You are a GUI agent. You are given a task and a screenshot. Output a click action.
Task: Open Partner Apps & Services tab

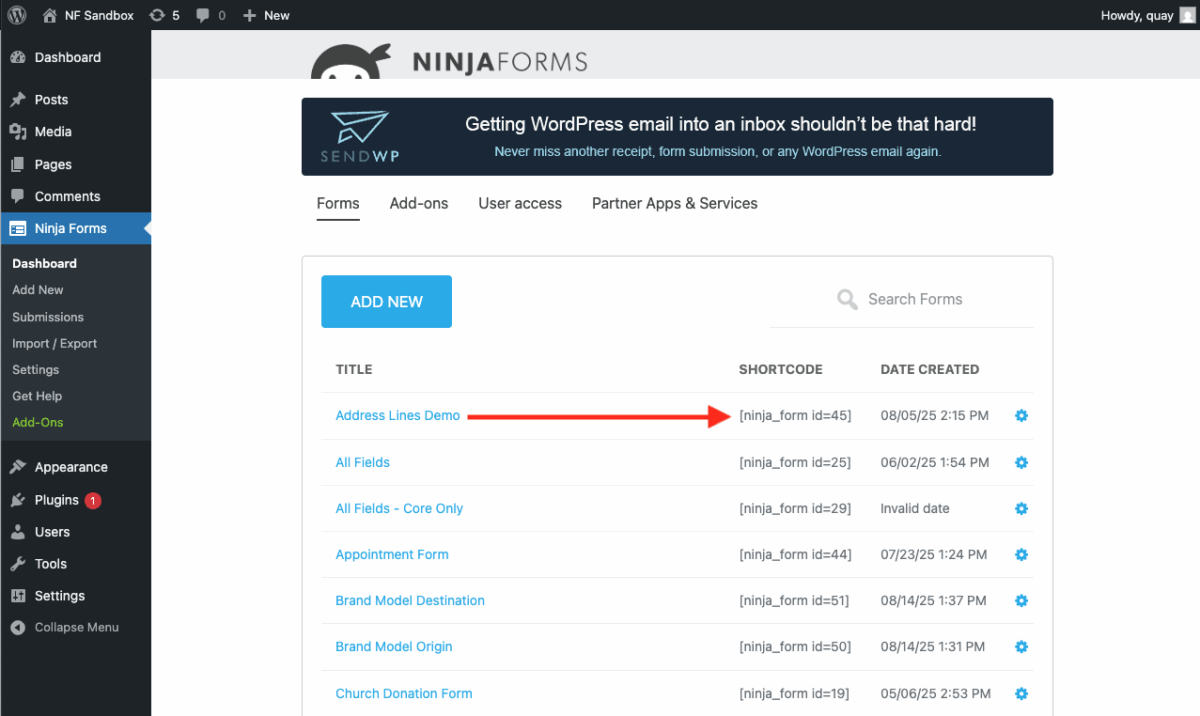coord(675,203)
